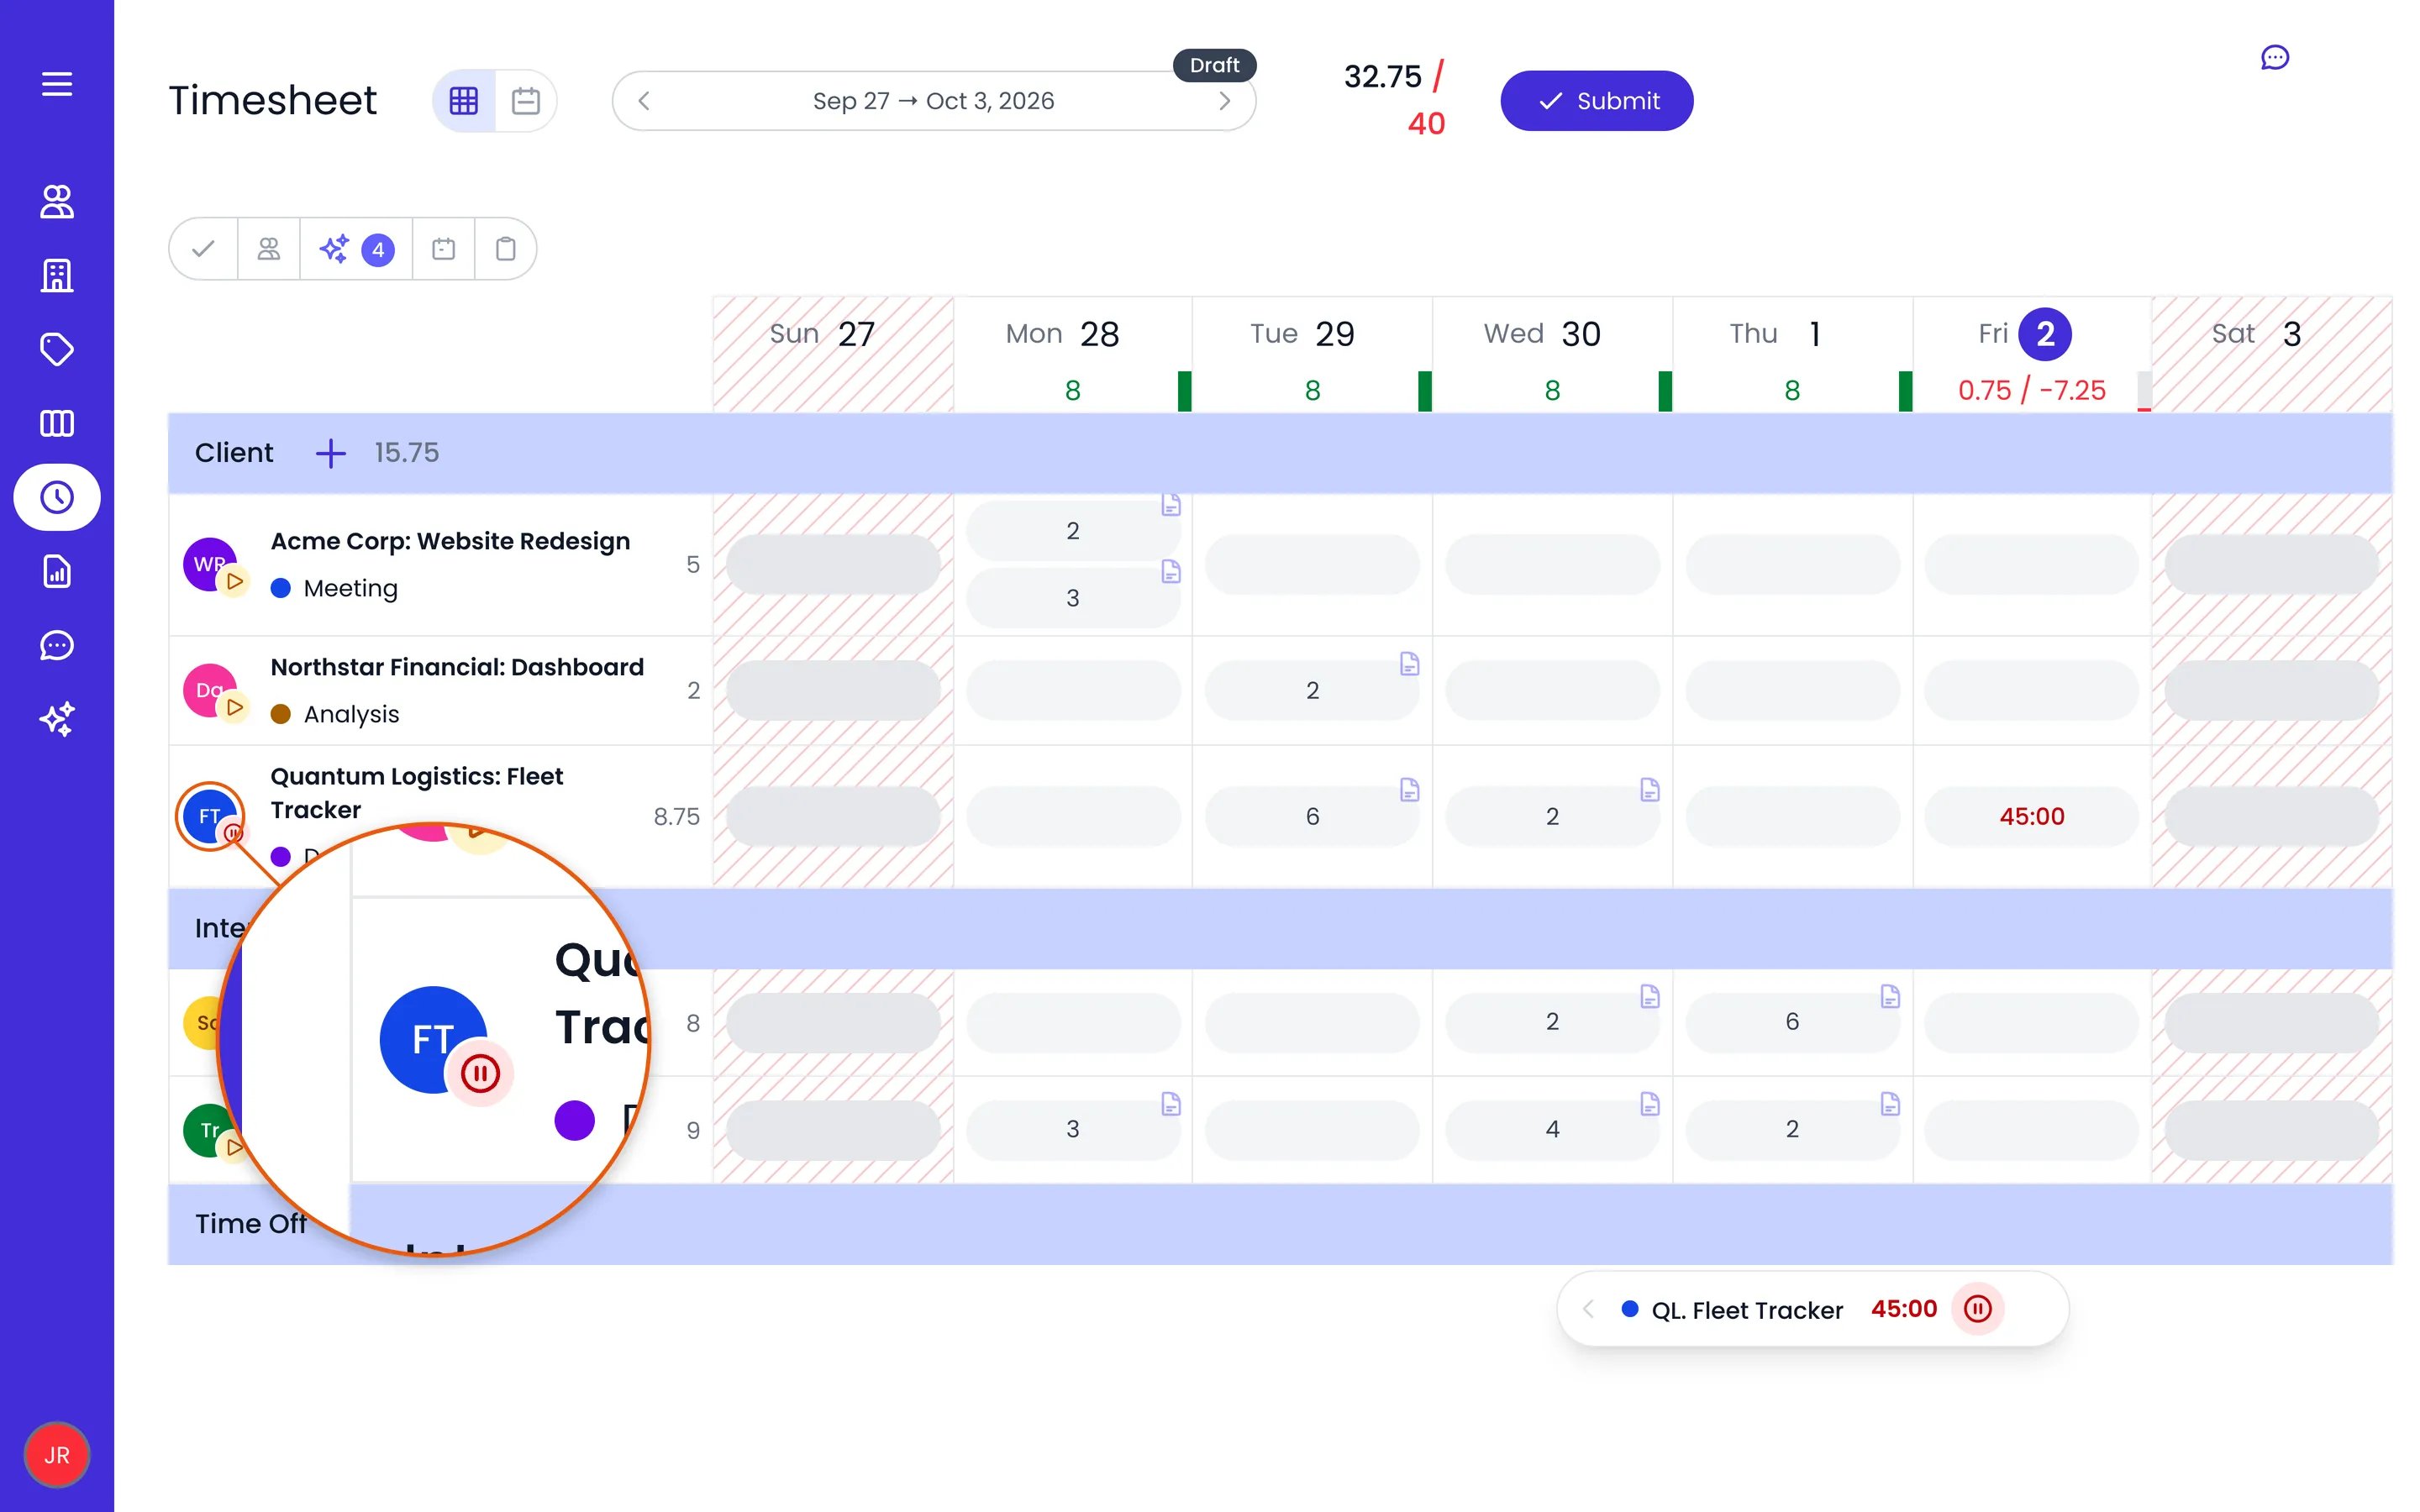Open the tags icon in sidebar

point(57,349)
